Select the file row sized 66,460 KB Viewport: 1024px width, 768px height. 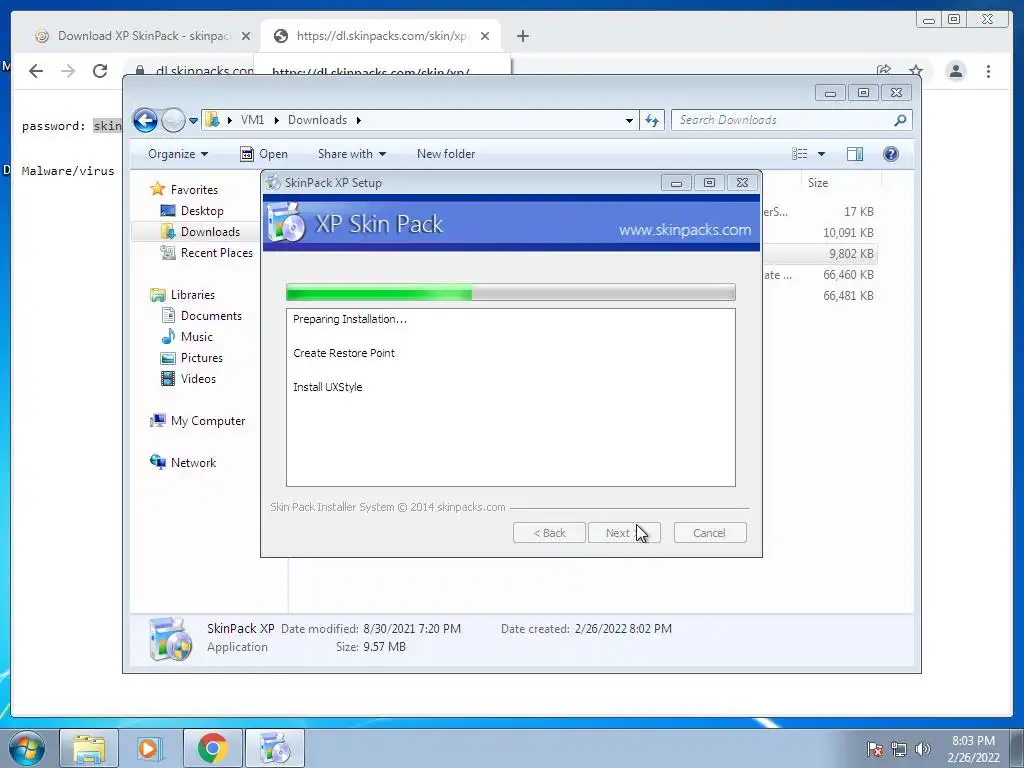click(820, 275)
